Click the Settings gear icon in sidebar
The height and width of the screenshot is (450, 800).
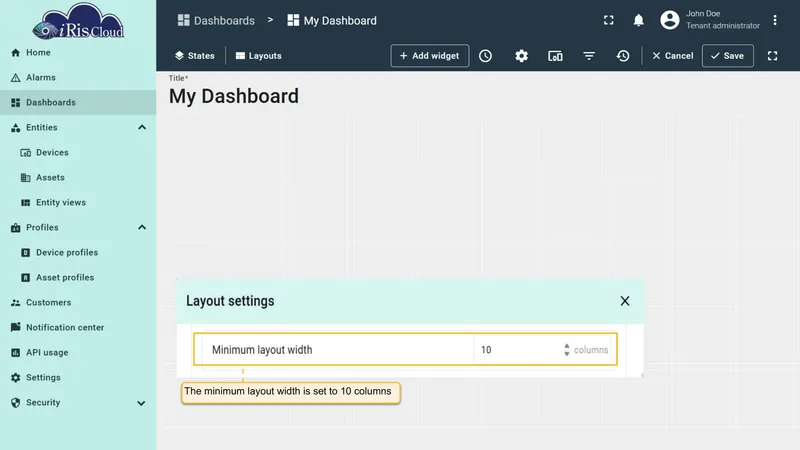(15, 378)
